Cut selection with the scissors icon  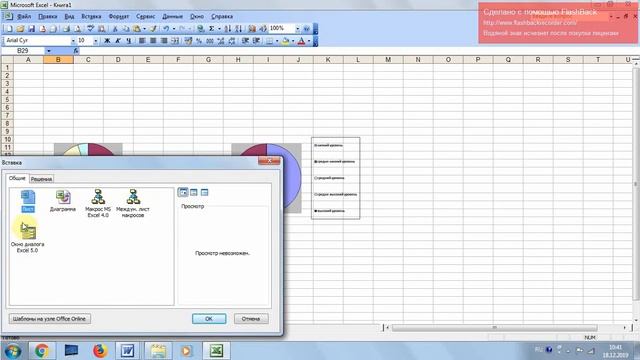click(x=115, y=29)
